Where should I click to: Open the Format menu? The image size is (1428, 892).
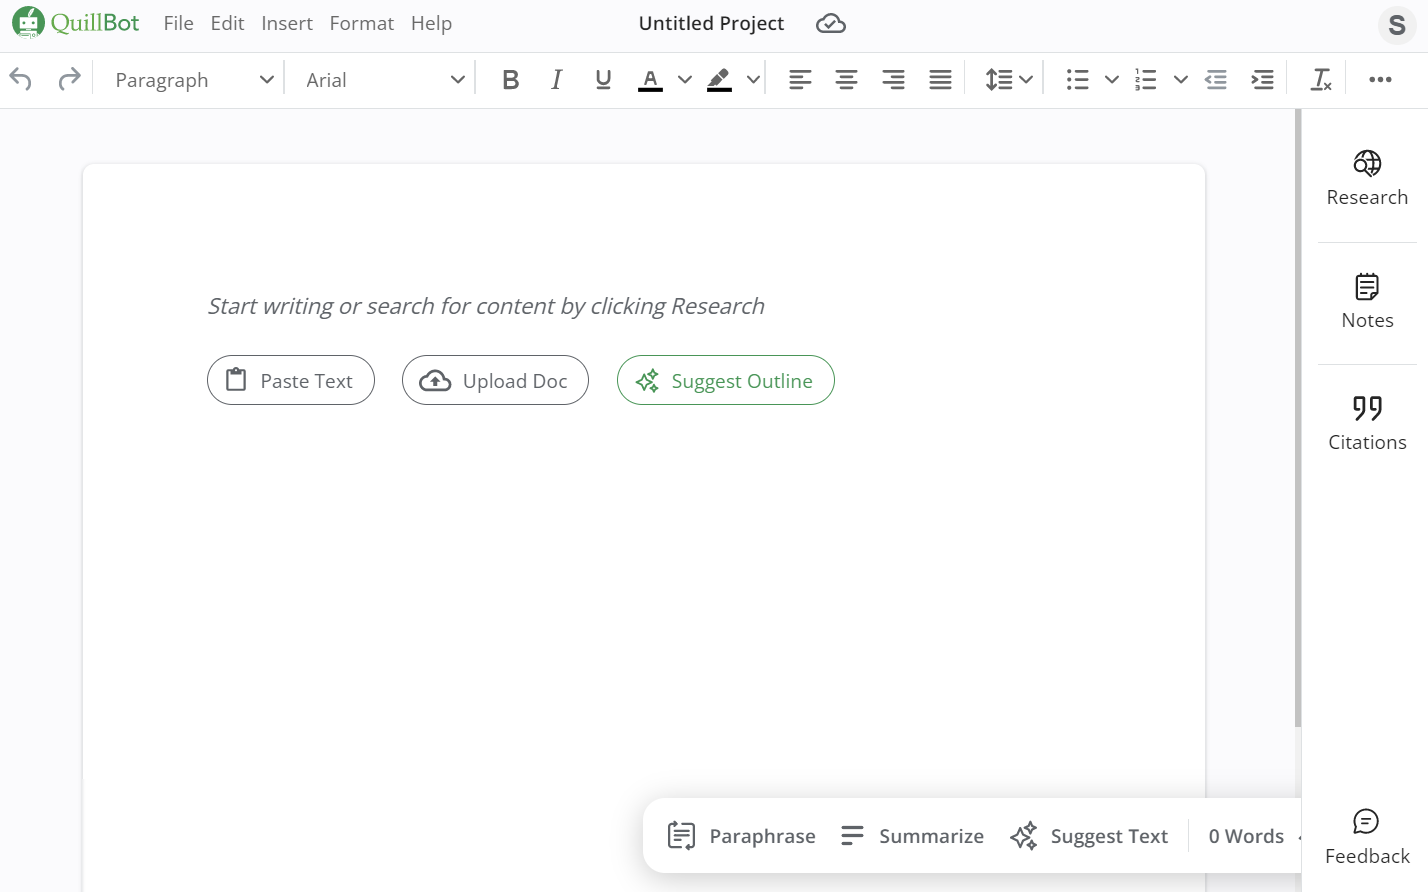pyautogui.click(x=361, y=23)
